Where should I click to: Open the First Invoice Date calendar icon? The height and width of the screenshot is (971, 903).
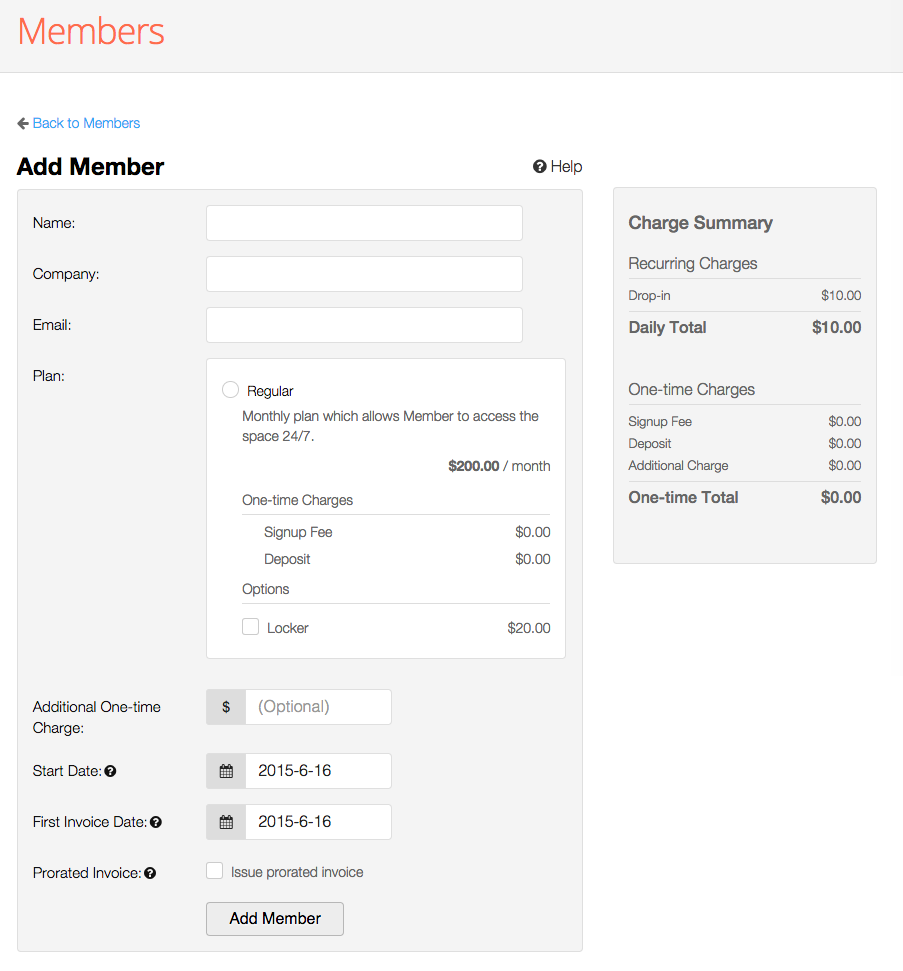(x=226, y=822)
